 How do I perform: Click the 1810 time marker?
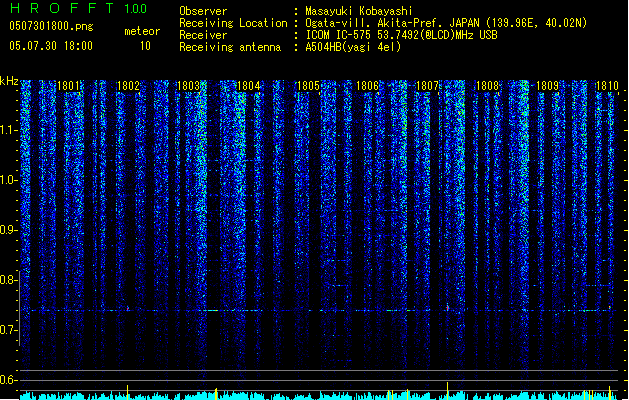pyautogui.click(x=607, y=86)
